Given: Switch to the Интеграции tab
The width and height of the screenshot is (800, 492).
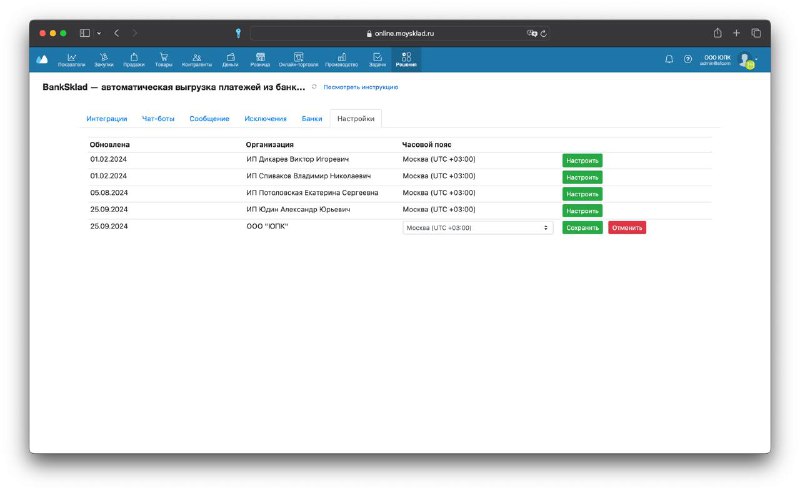Looking at the screenshot, I should coord(107,118).
